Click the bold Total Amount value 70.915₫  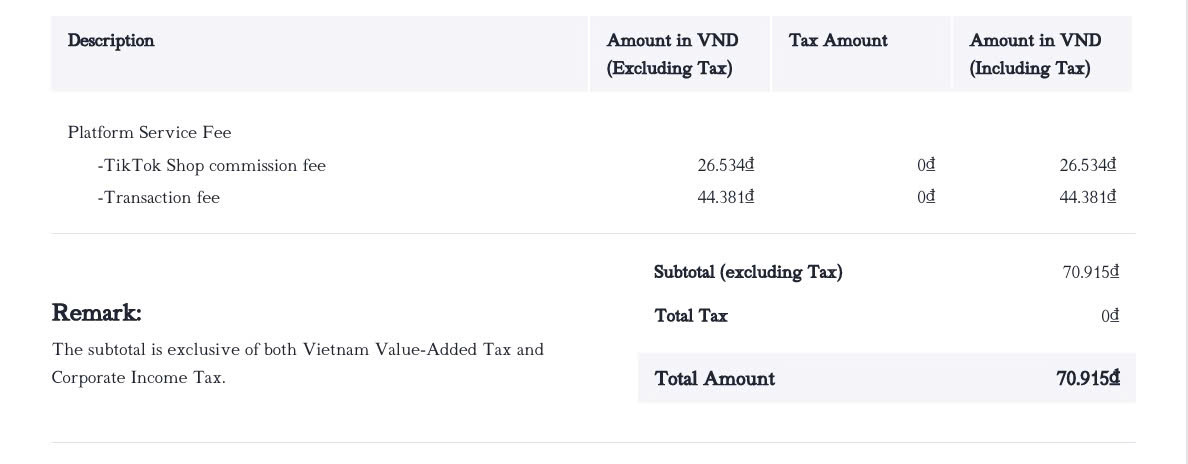(x=1088, y=378)
